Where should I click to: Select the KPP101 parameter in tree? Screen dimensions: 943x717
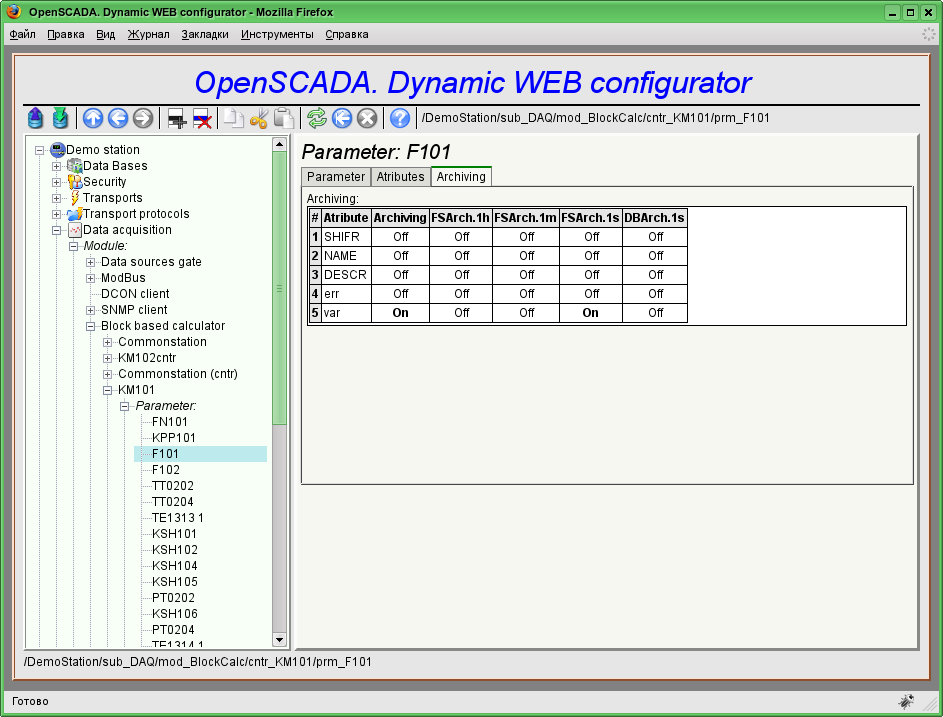point(174,438)
